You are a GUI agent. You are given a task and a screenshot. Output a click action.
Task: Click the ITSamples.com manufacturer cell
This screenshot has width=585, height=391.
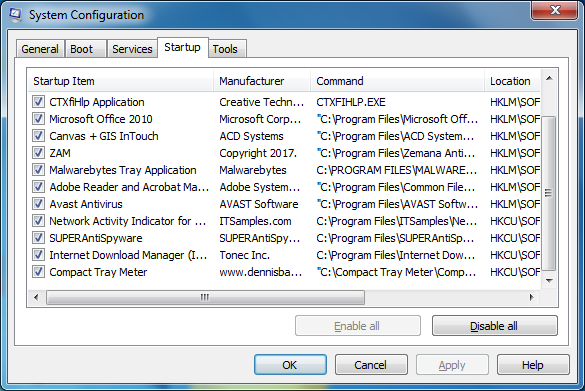(x=255, y=221)
